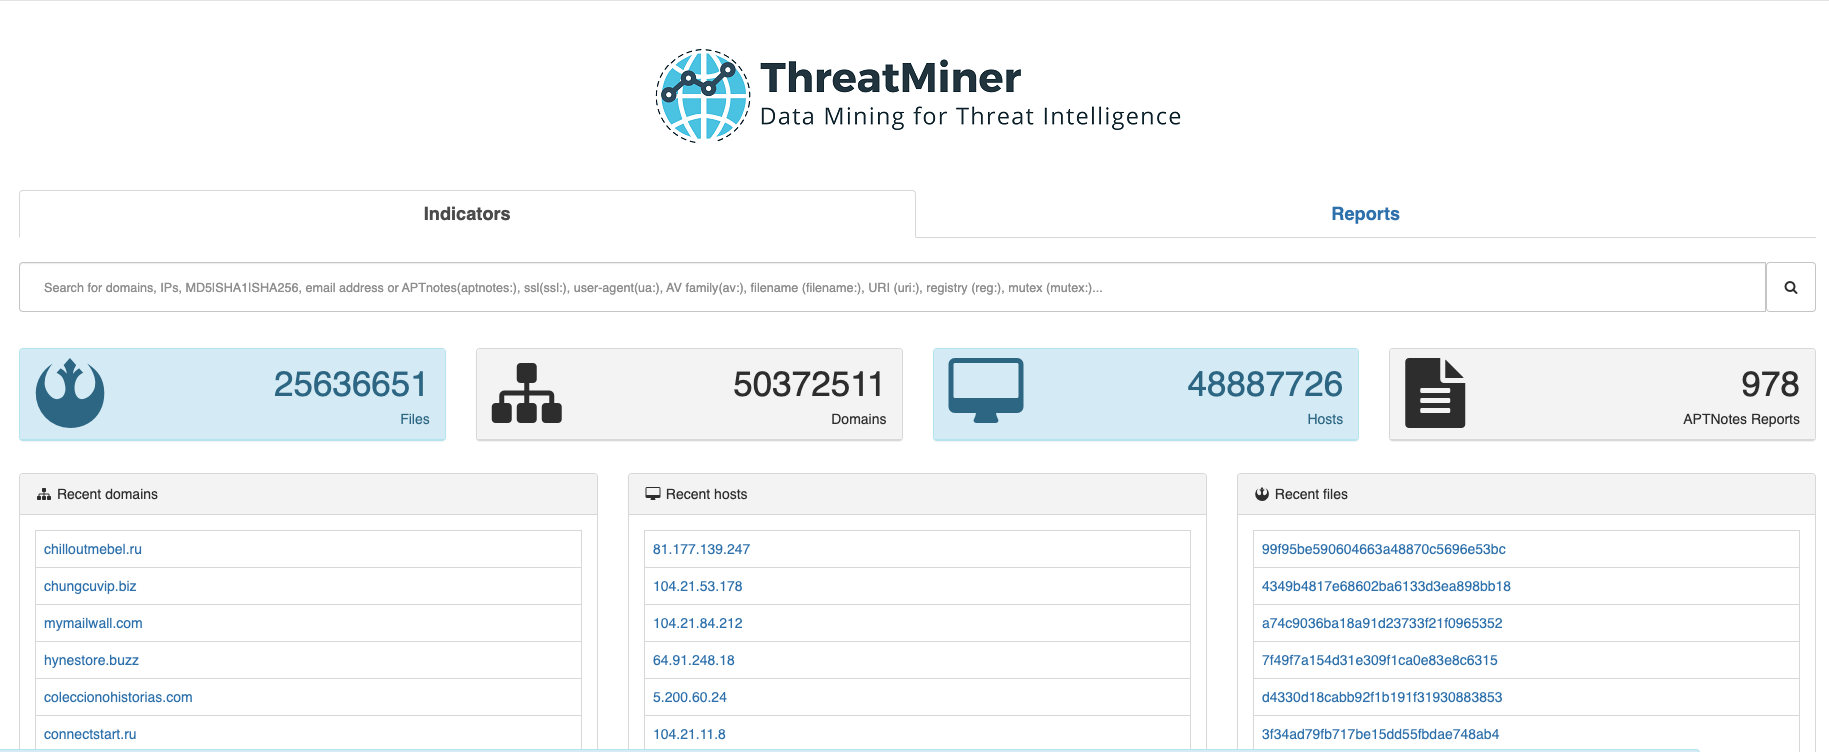The image size is (1829, 752).
Task: Open file hash d4330d18cabb92f1b191f31930883853
Action: 1381,697
